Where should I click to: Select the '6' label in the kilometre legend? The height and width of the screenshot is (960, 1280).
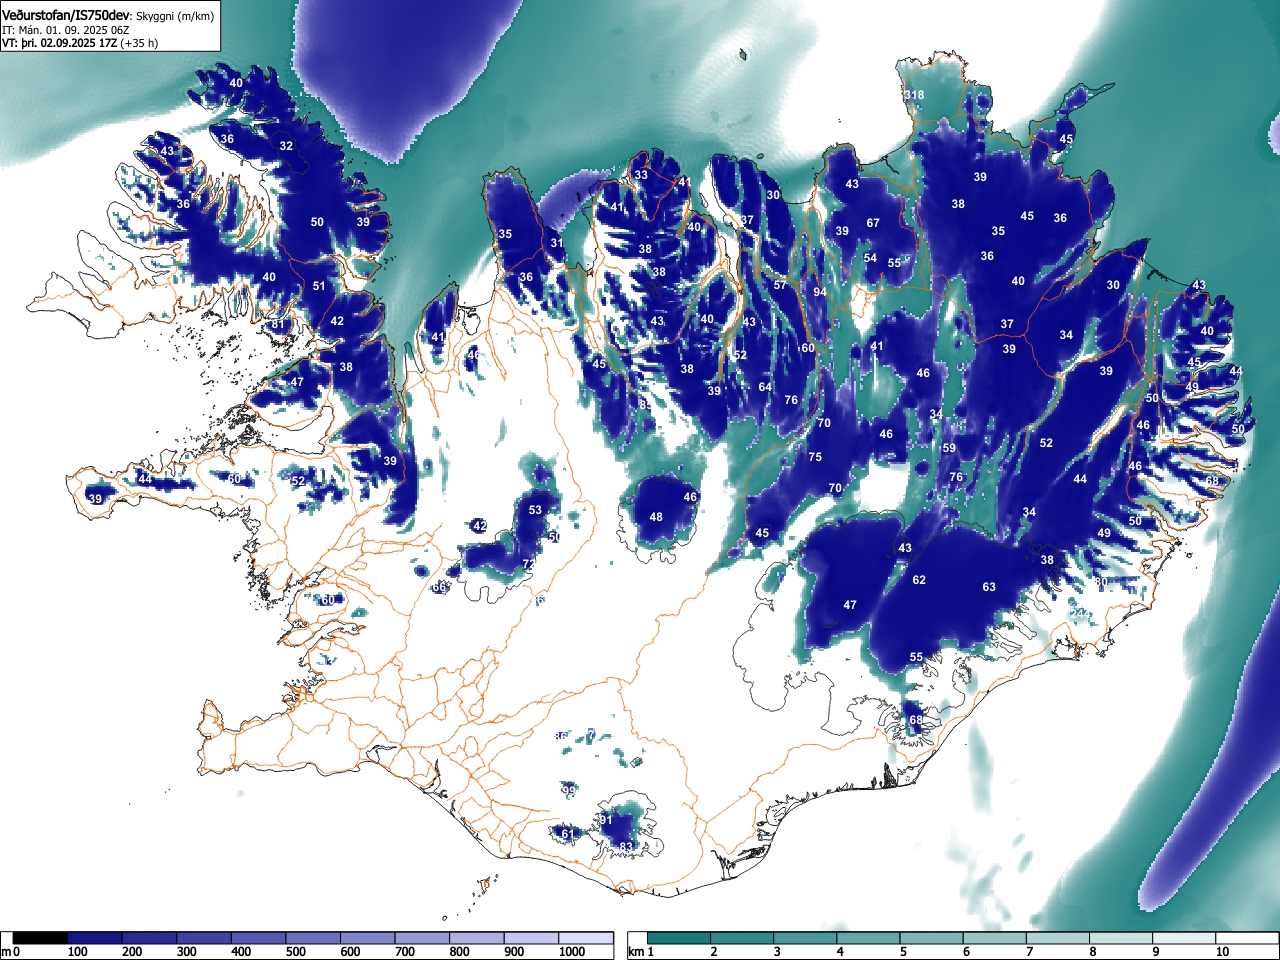(x=966, y=952)
